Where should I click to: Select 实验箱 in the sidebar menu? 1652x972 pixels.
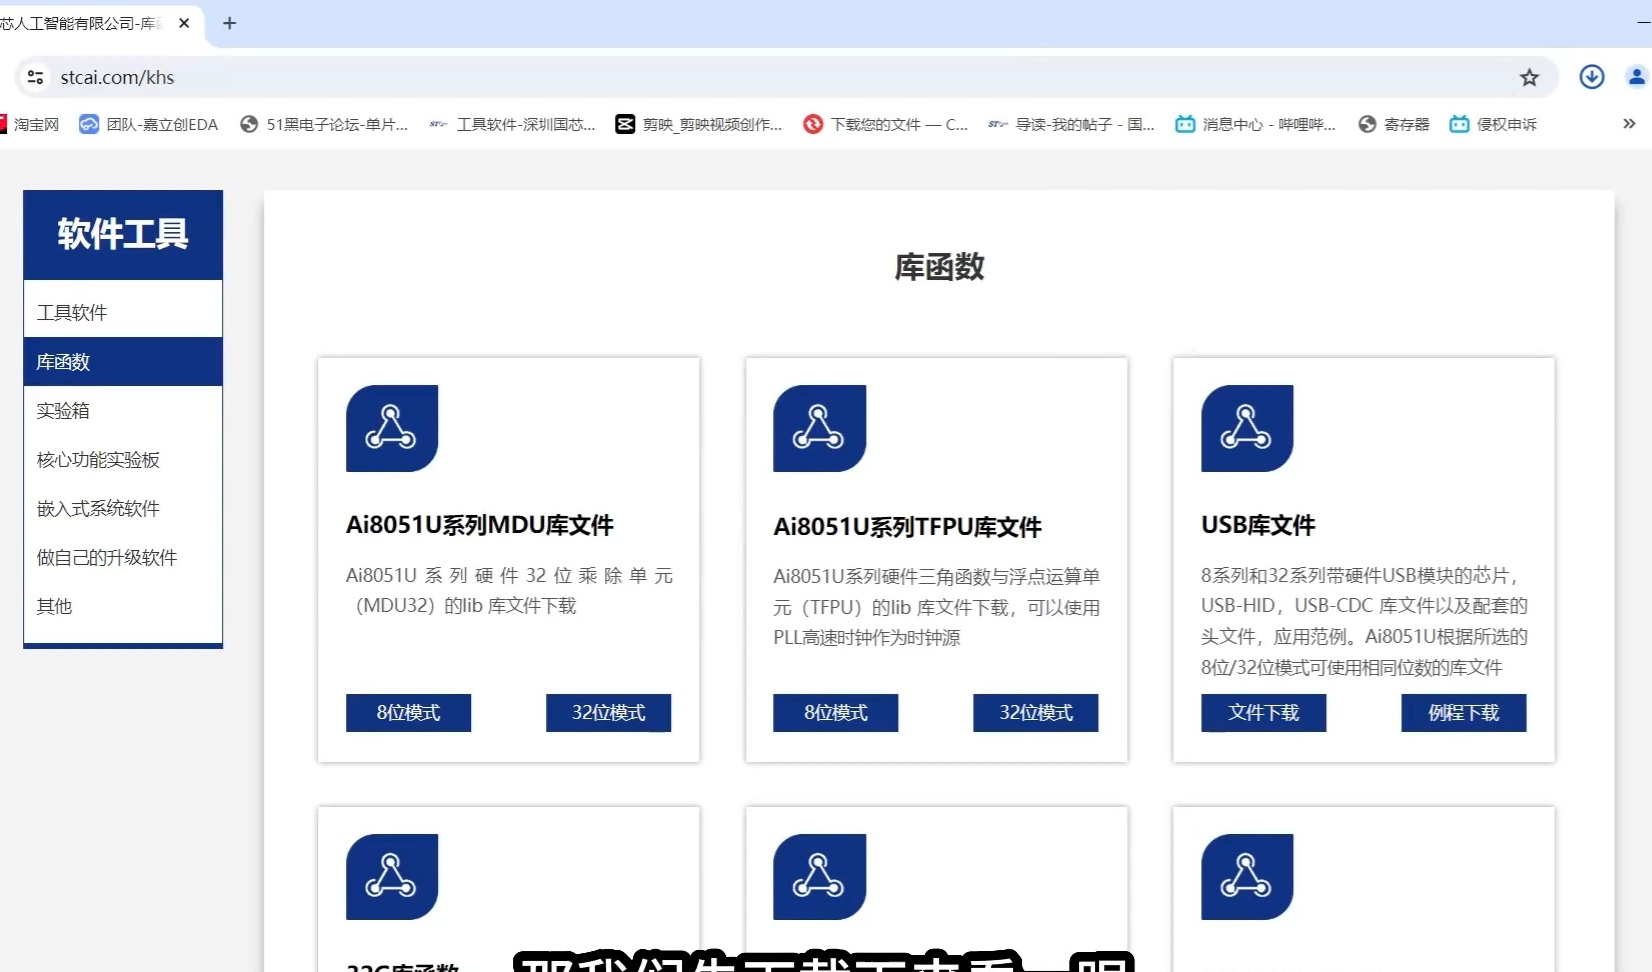coord(123,410)
